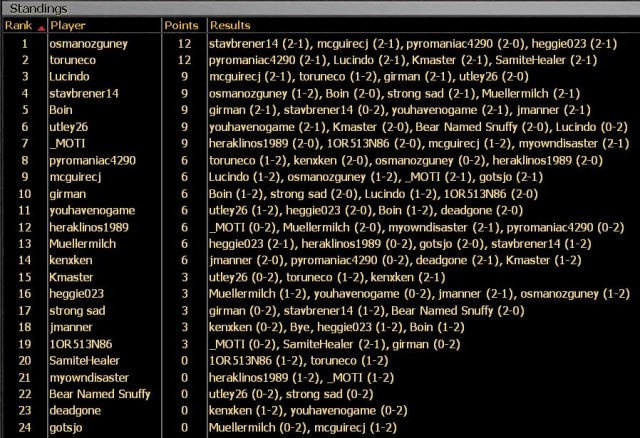This screenshot has width=640, height=438.
Task: Select player Boin in the Player column
Action: pyautogui.click(x=61, y=110)
